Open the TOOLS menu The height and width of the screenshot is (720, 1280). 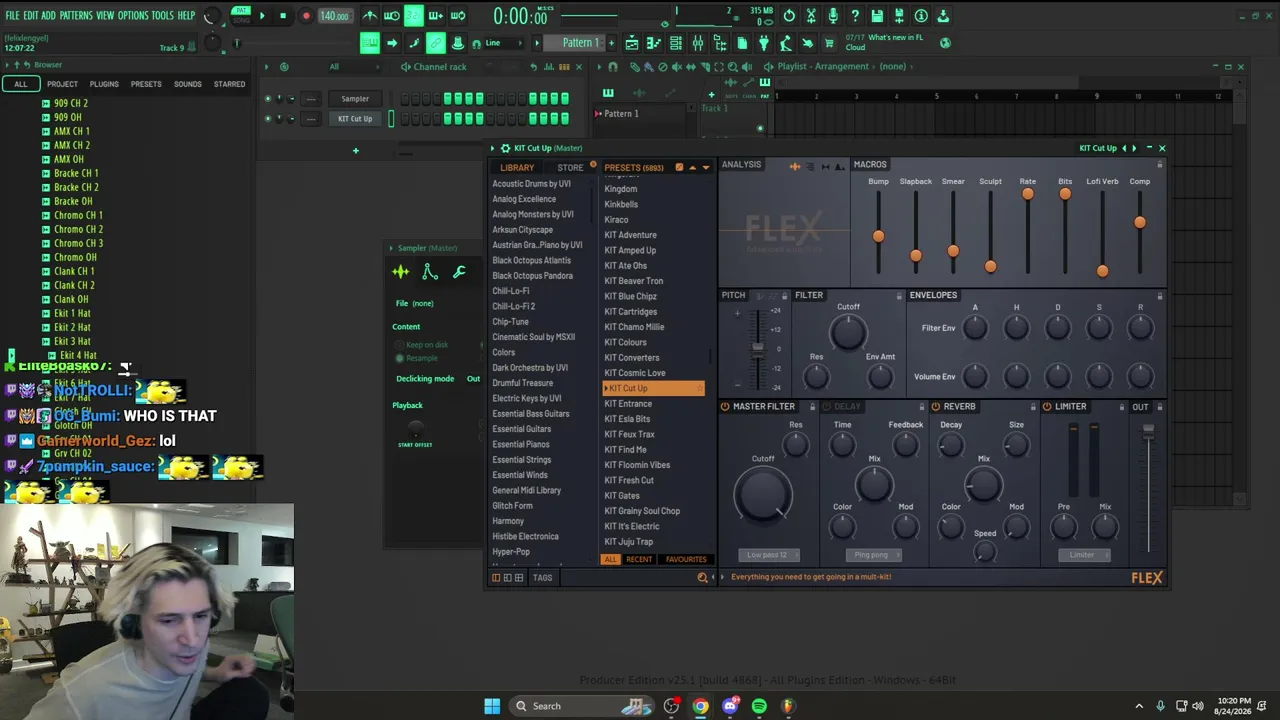click(x=162, y=16)
